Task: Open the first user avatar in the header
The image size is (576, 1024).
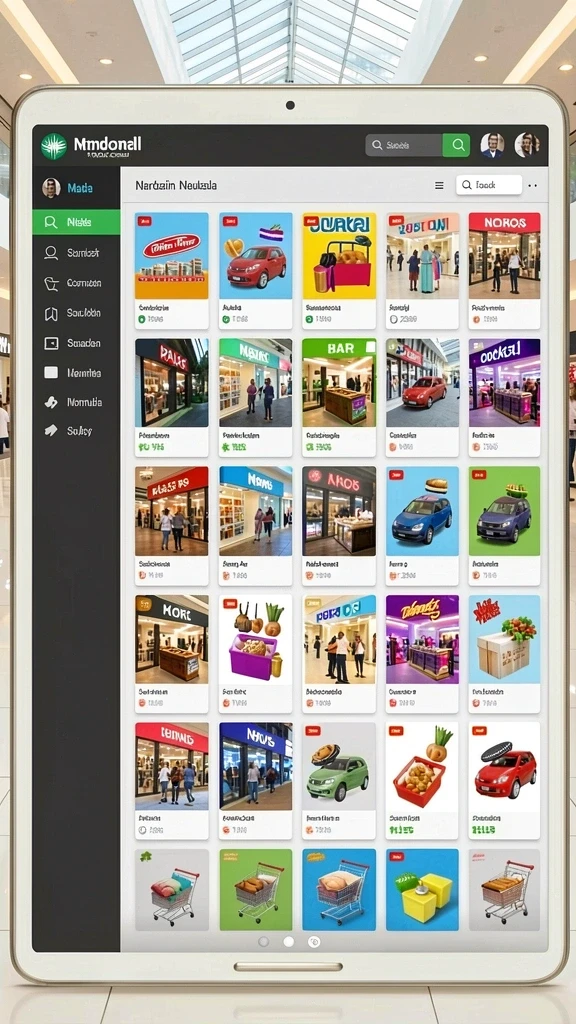Action: pos(492,145)
